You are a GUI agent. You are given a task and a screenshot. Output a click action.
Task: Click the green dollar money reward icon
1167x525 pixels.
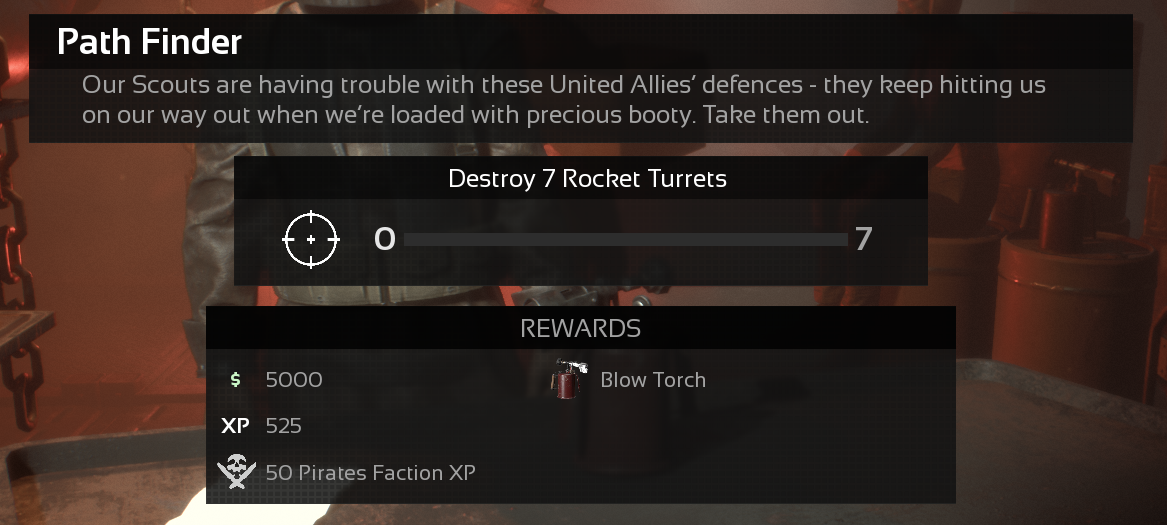(236, 380)
